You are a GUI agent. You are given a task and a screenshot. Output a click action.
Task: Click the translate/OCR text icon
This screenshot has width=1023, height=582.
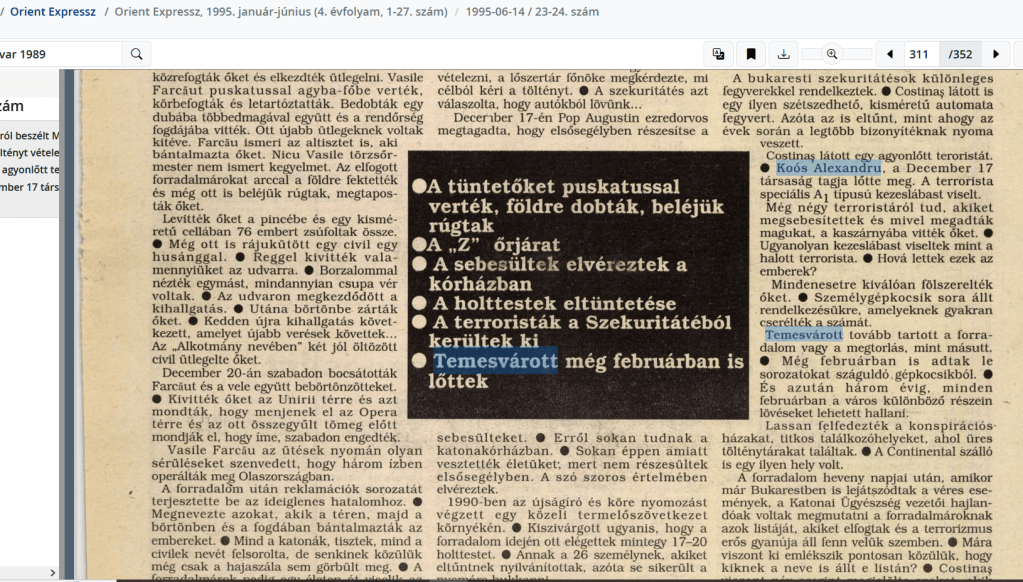click(x=718, y=54)
